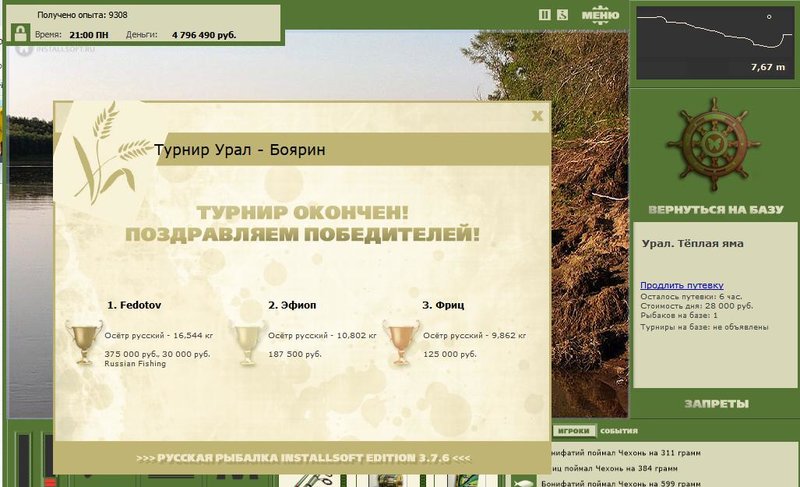
Task: Open the МЕНЮ button
Action: (601, 15)
